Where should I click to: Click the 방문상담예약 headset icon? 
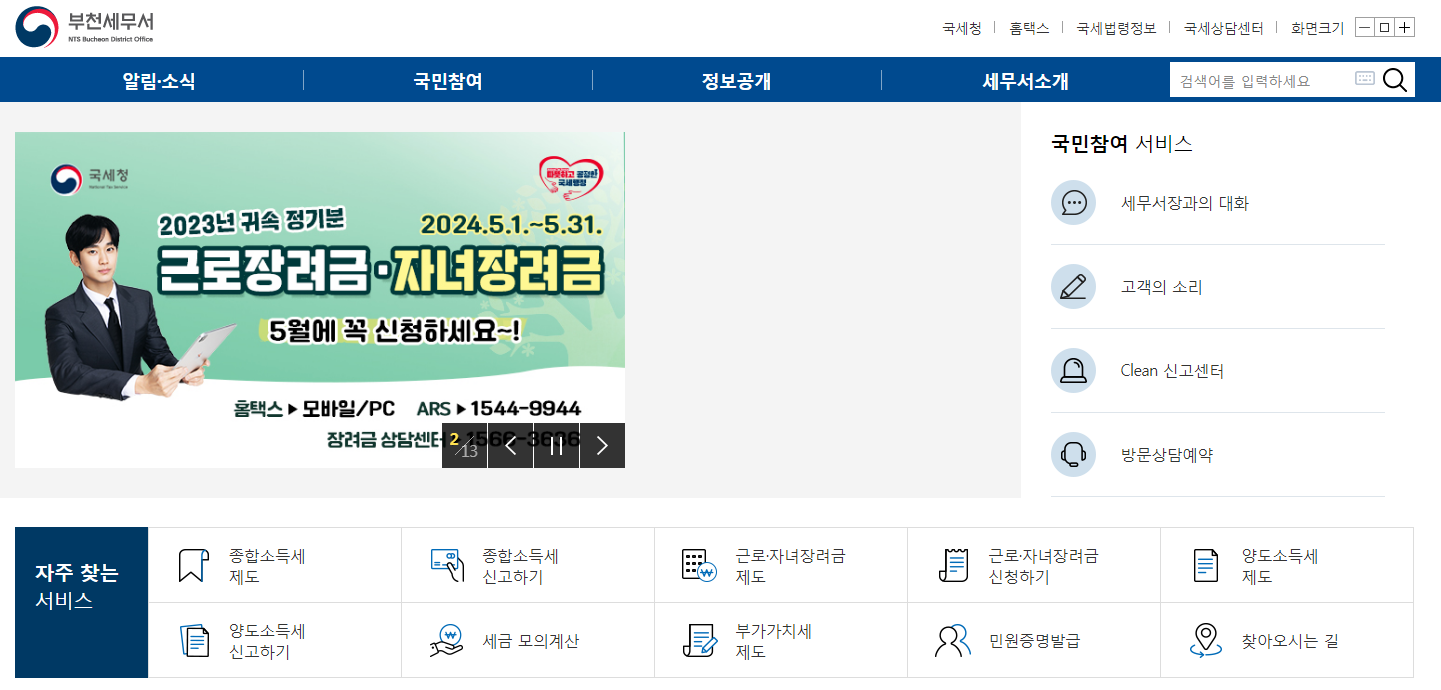coord(1073,454)
